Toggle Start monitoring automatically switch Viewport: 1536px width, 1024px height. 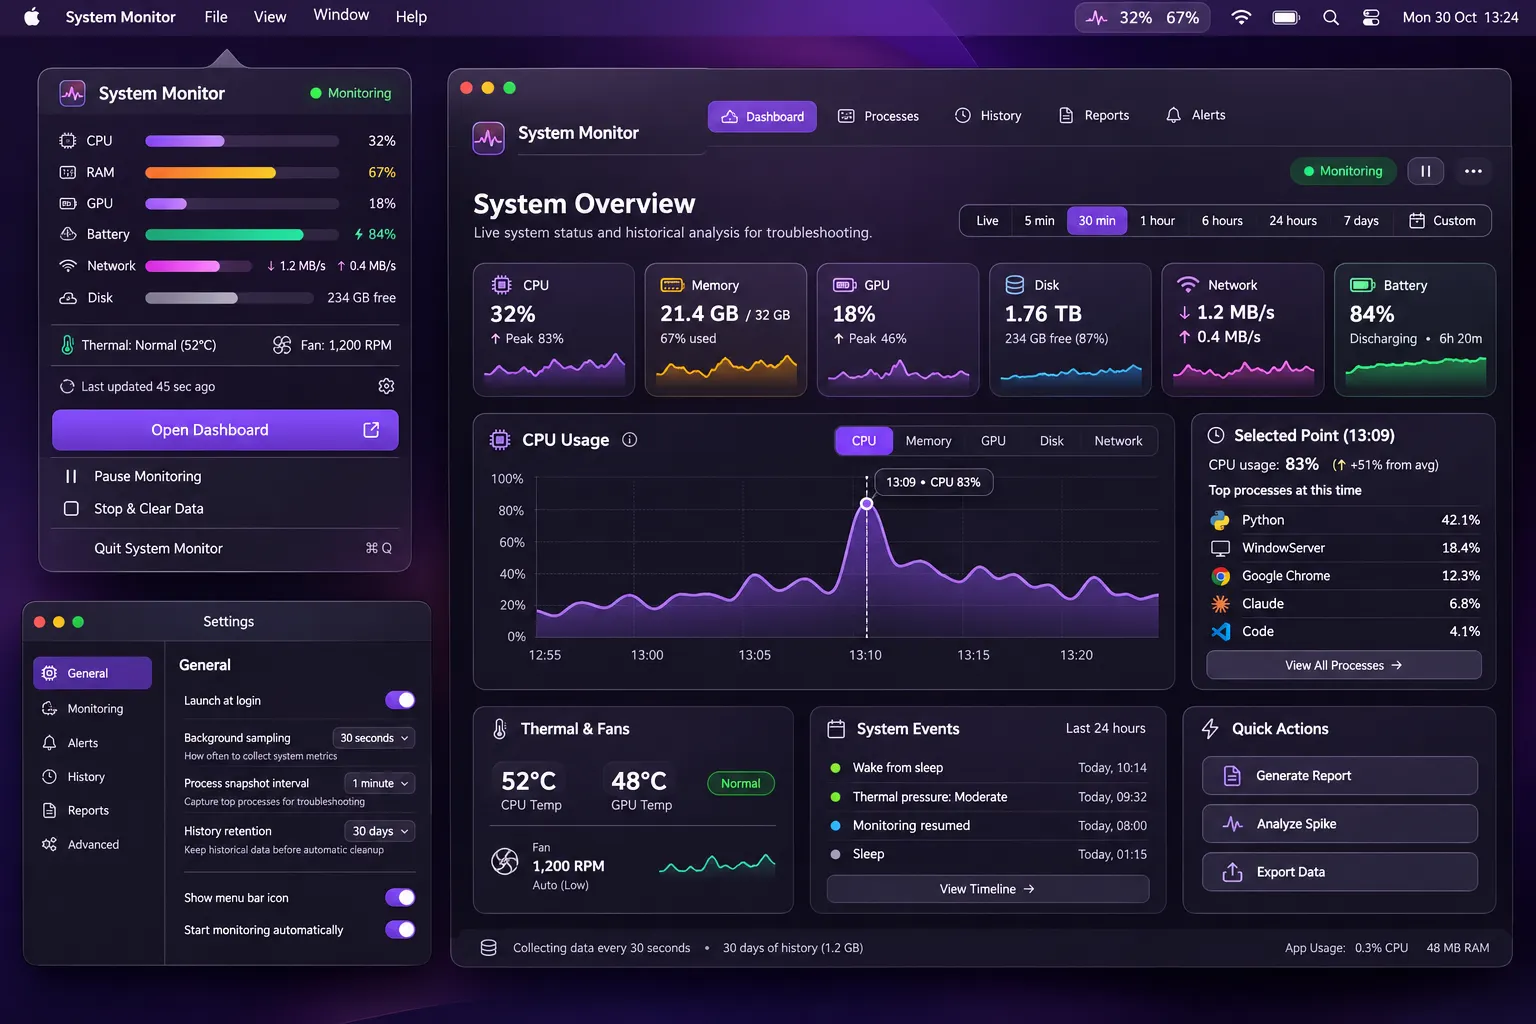(400, 929)
